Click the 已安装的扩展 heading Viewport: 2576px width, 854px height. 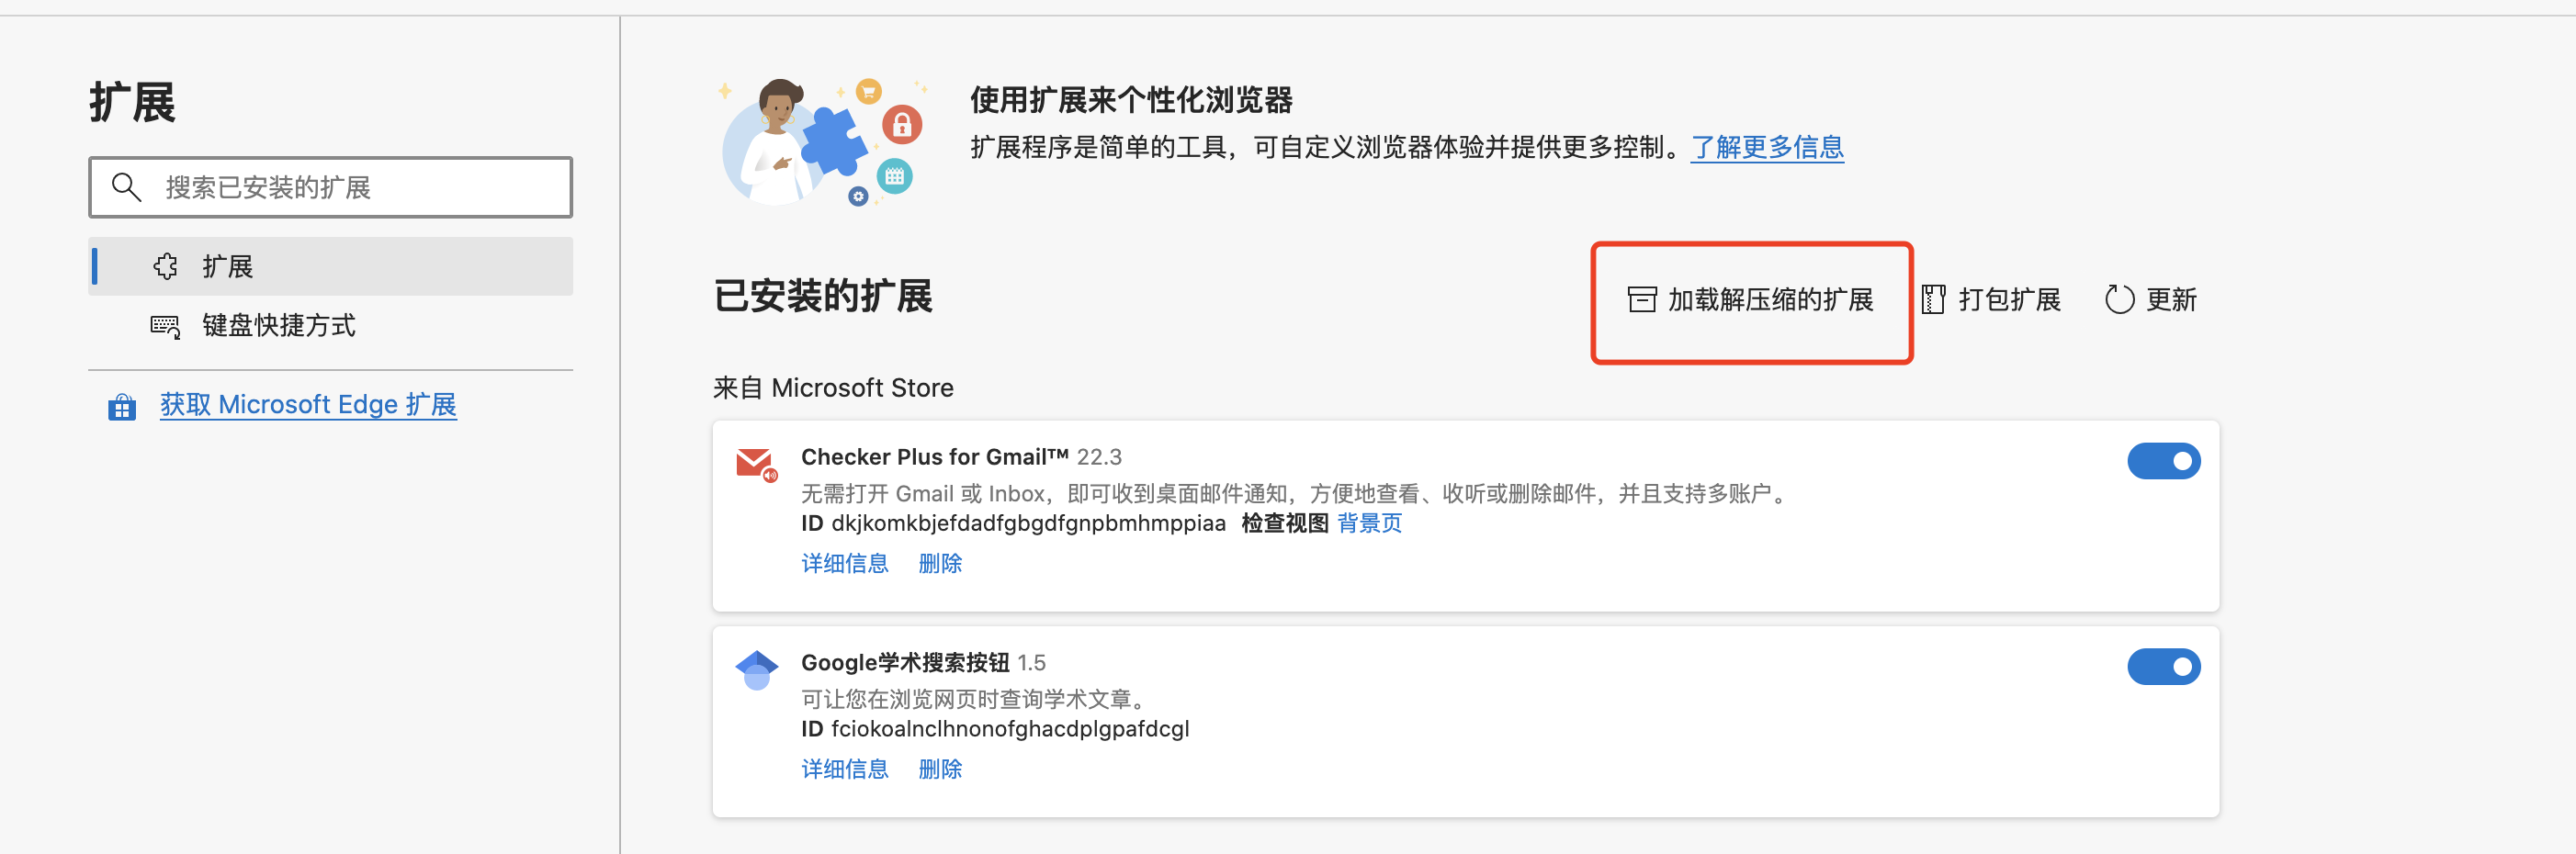pyautogui.click(x=823, y=296)
